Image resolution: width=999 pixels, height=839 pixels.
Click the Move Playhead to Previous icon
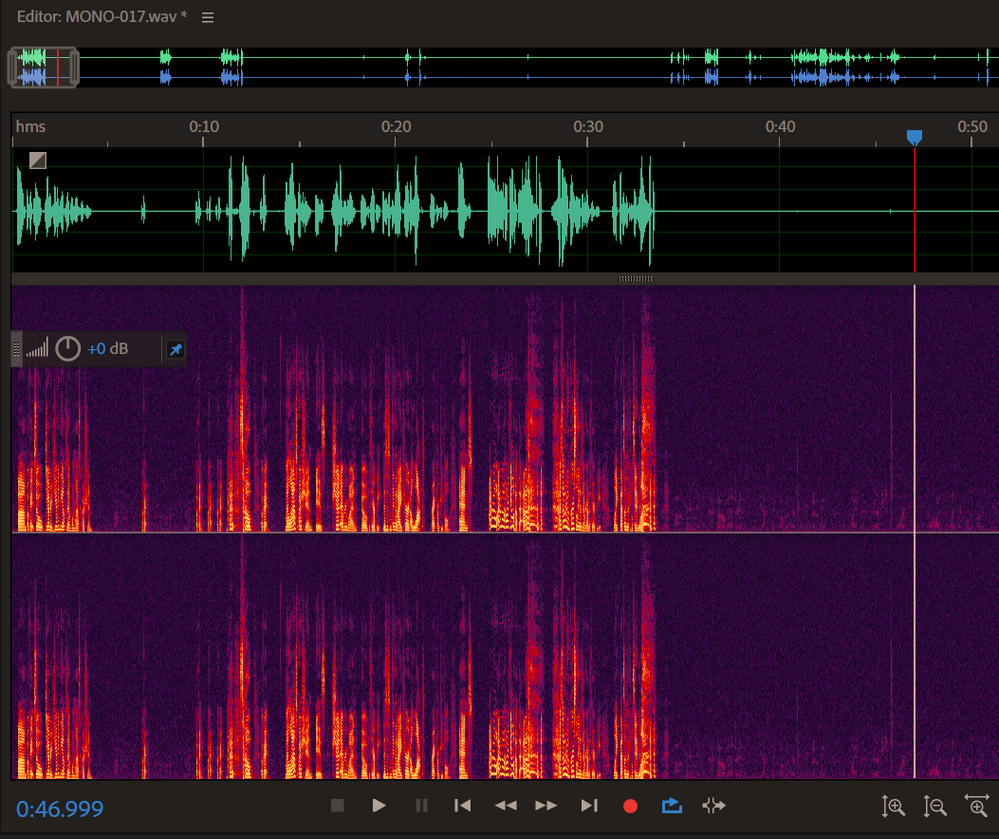[462, 805]
